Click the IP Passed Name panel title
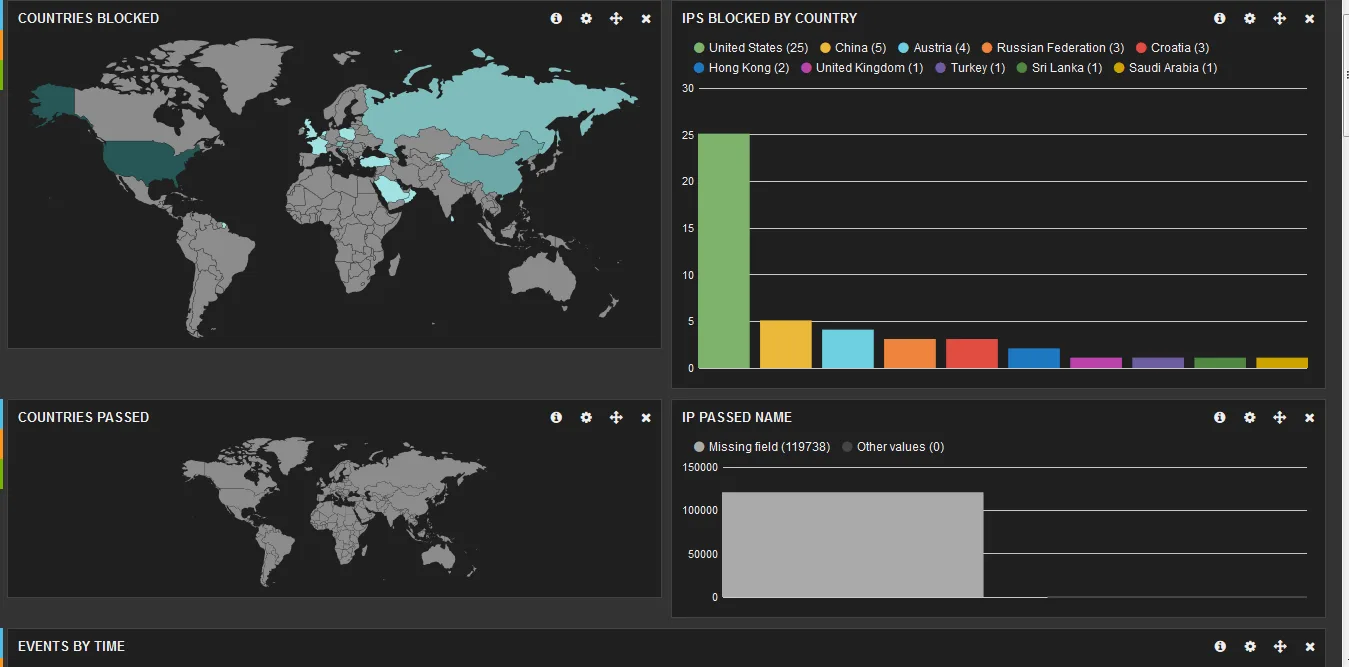 (x=738, y=418)
